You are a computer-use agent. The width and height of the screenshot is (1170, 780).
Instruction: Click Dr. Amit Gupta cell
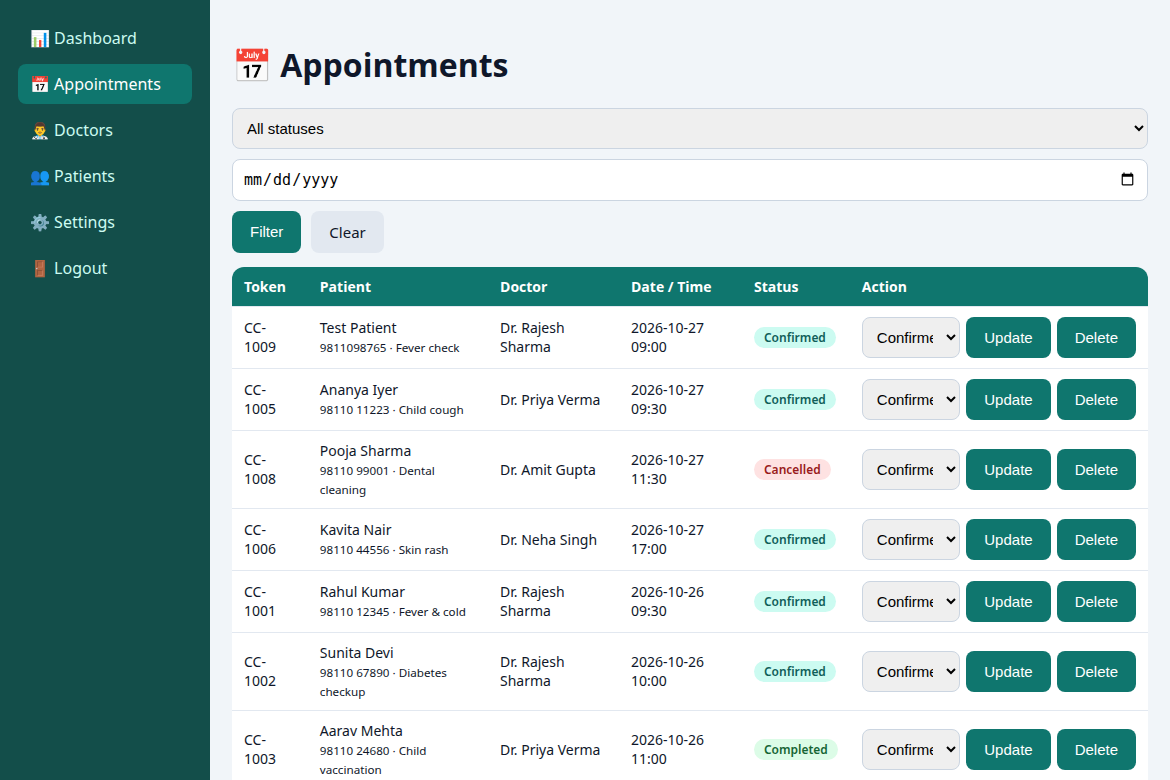tap(548, 470)
